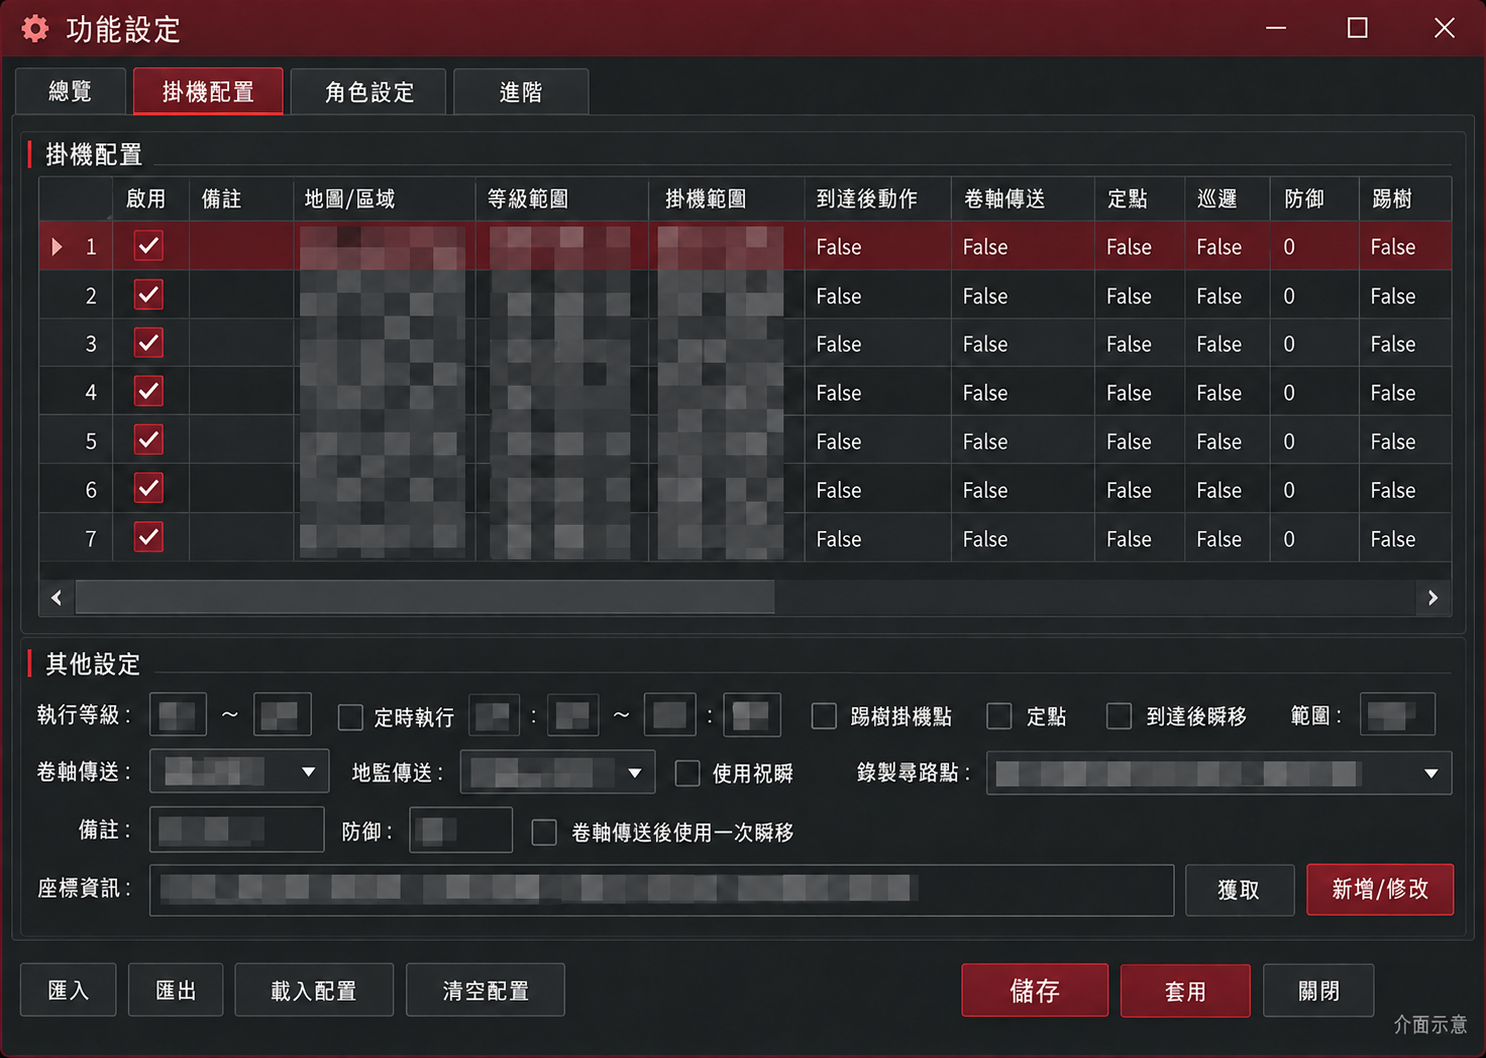
Task: Uncheck 啟用 checkbox in row 5
Action: 149,440
